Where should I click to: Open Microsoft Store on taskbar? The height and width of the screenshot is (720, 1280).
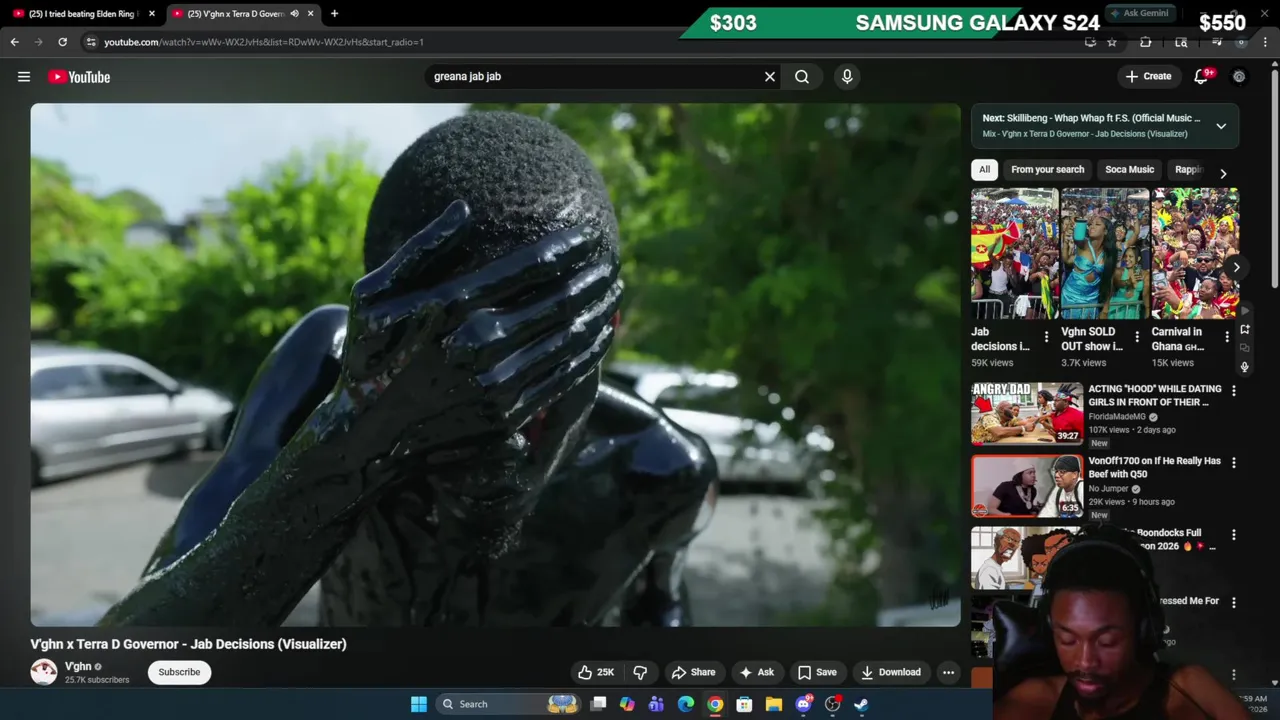click(744, 704)
